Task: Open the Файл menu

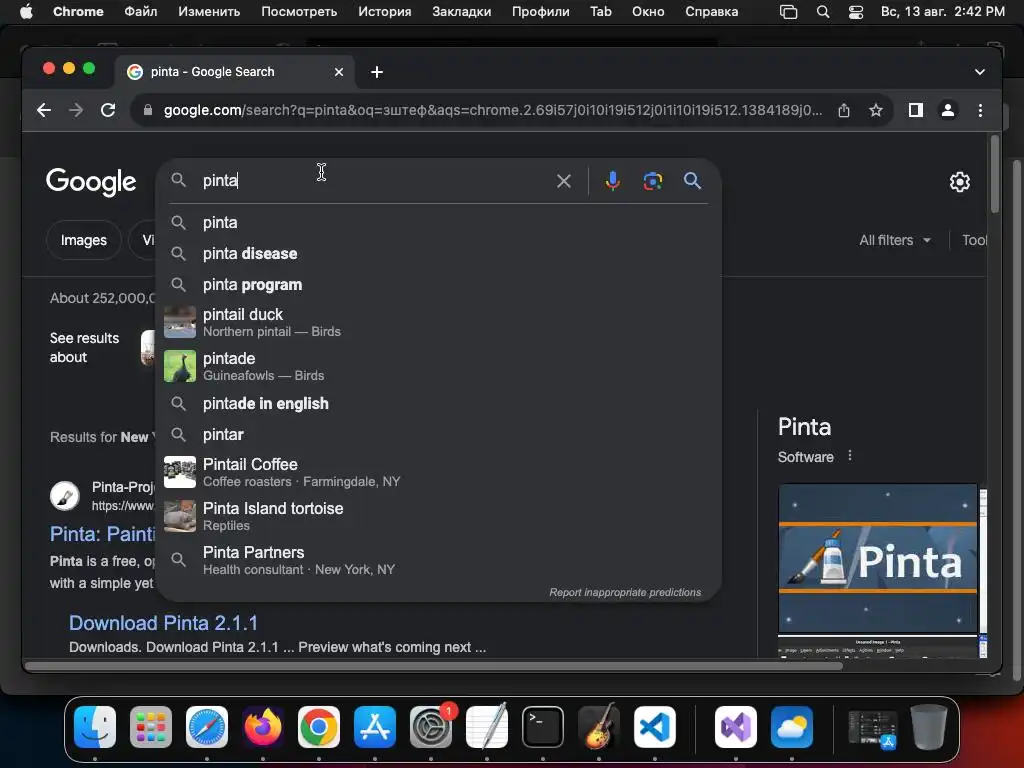Action: (x=140, y=12)
